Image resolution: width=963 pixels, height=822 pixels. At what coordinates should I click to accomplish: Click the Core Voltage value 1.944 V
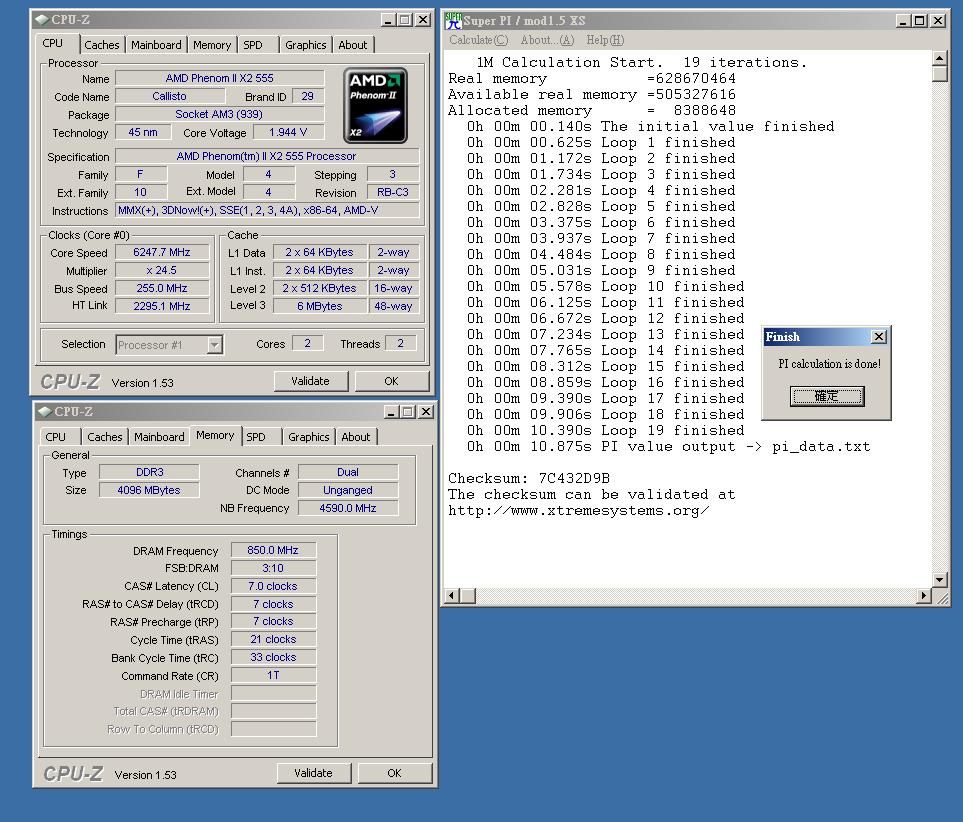tap(288, 133)
